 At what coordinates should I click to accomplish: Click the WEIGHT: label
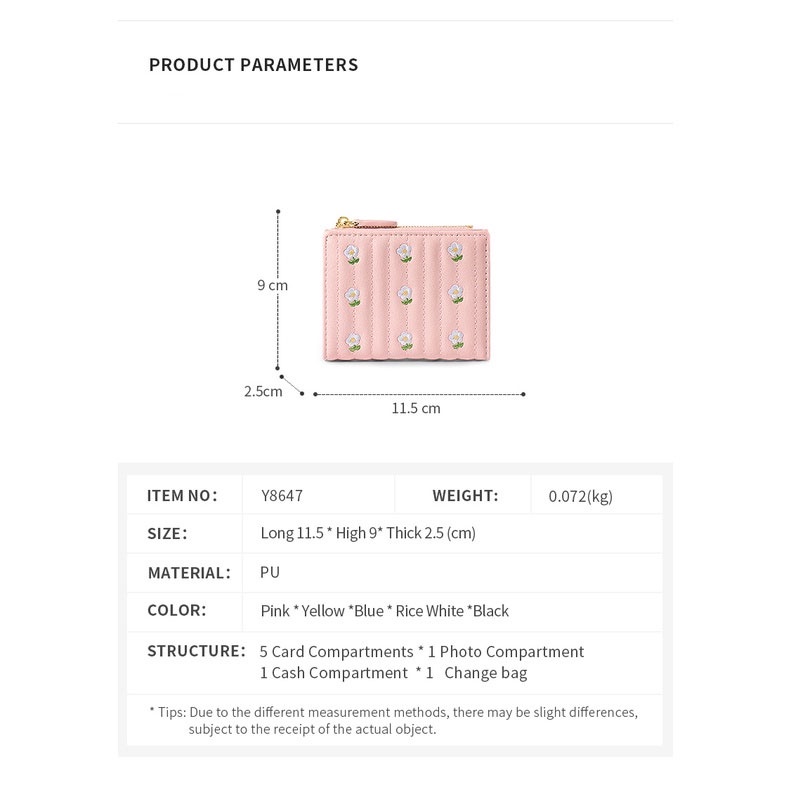(465, 495)
